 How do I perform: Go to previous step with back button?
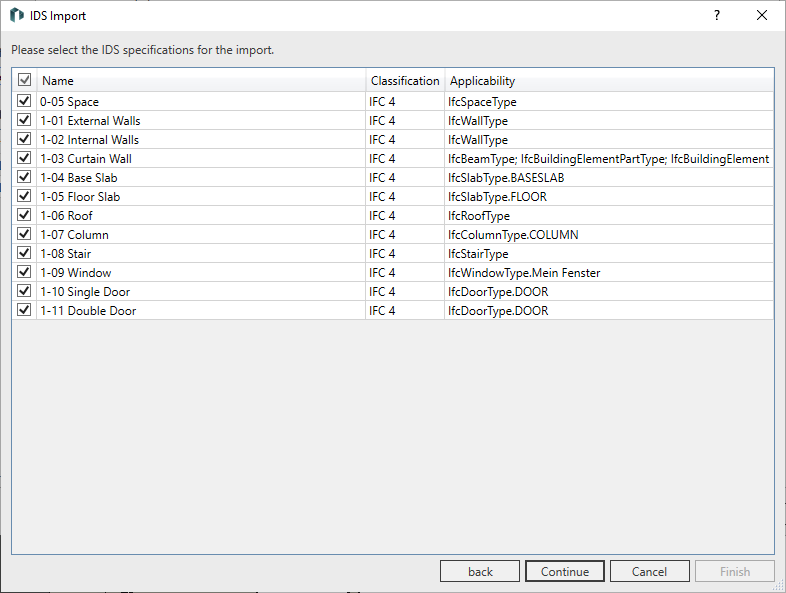(x=480, y=571)
